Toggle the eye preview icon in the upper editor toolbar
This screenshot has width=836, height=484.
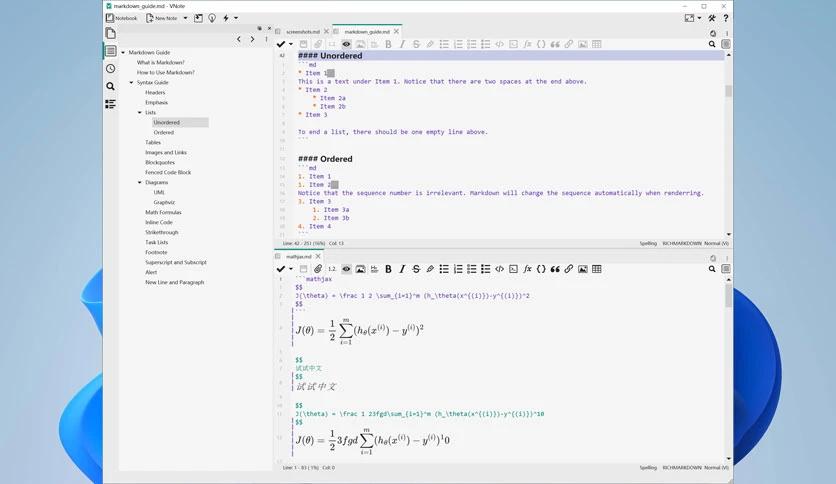coord(347,44)
